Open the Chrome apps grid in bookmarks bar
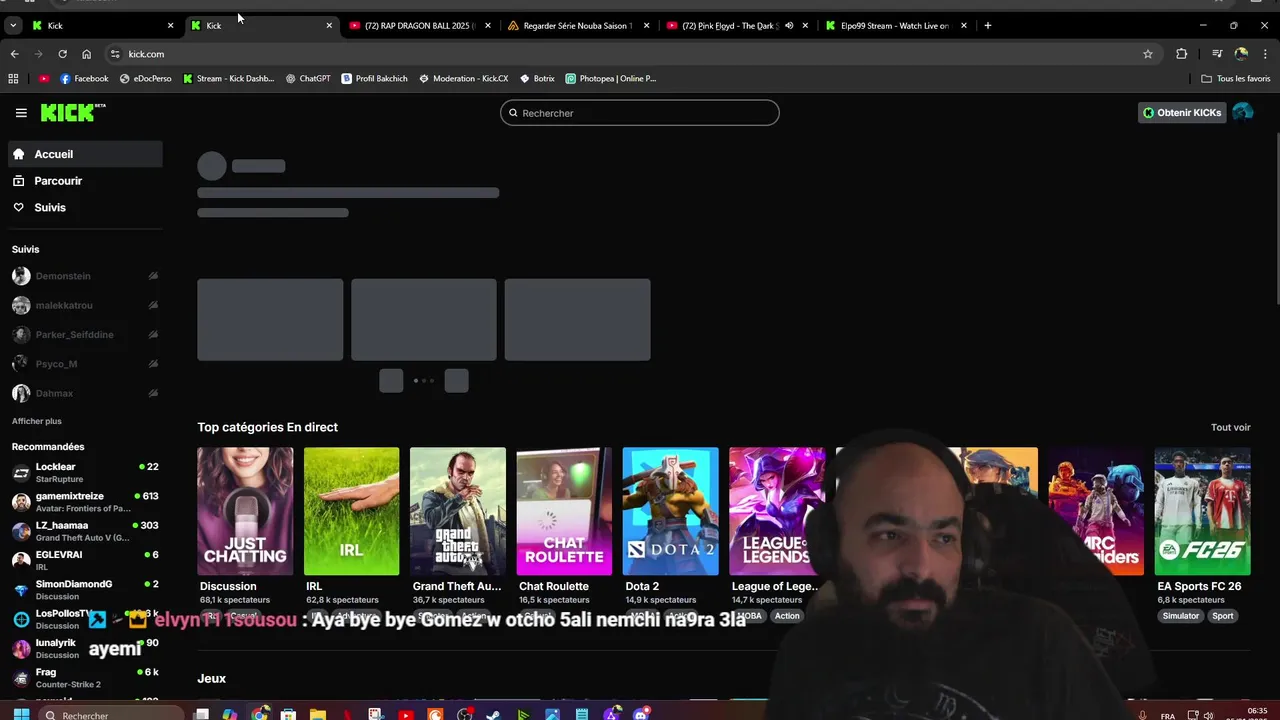 [13, 78]
